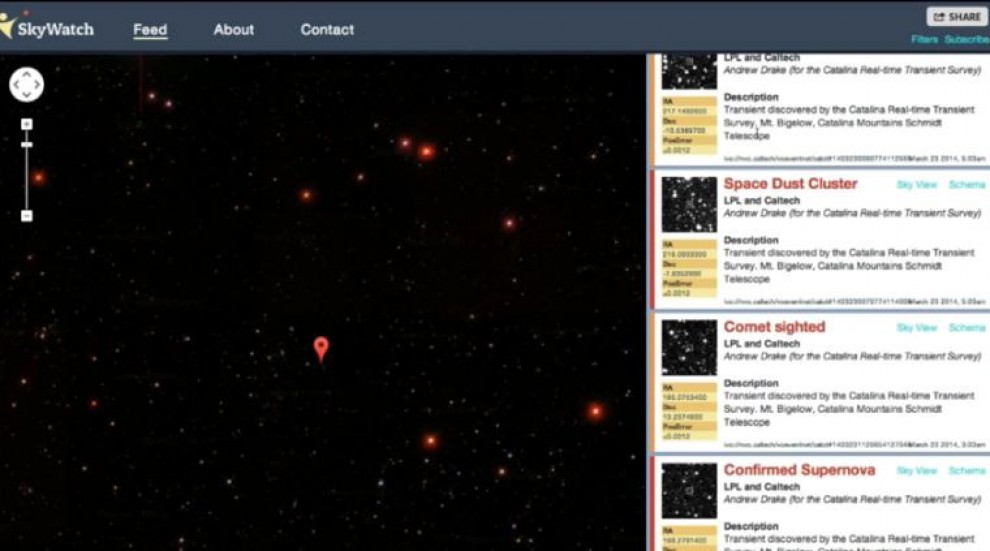The image size is (990, 551).
Task: Open the Feed tab
Action: click(150, 30)
